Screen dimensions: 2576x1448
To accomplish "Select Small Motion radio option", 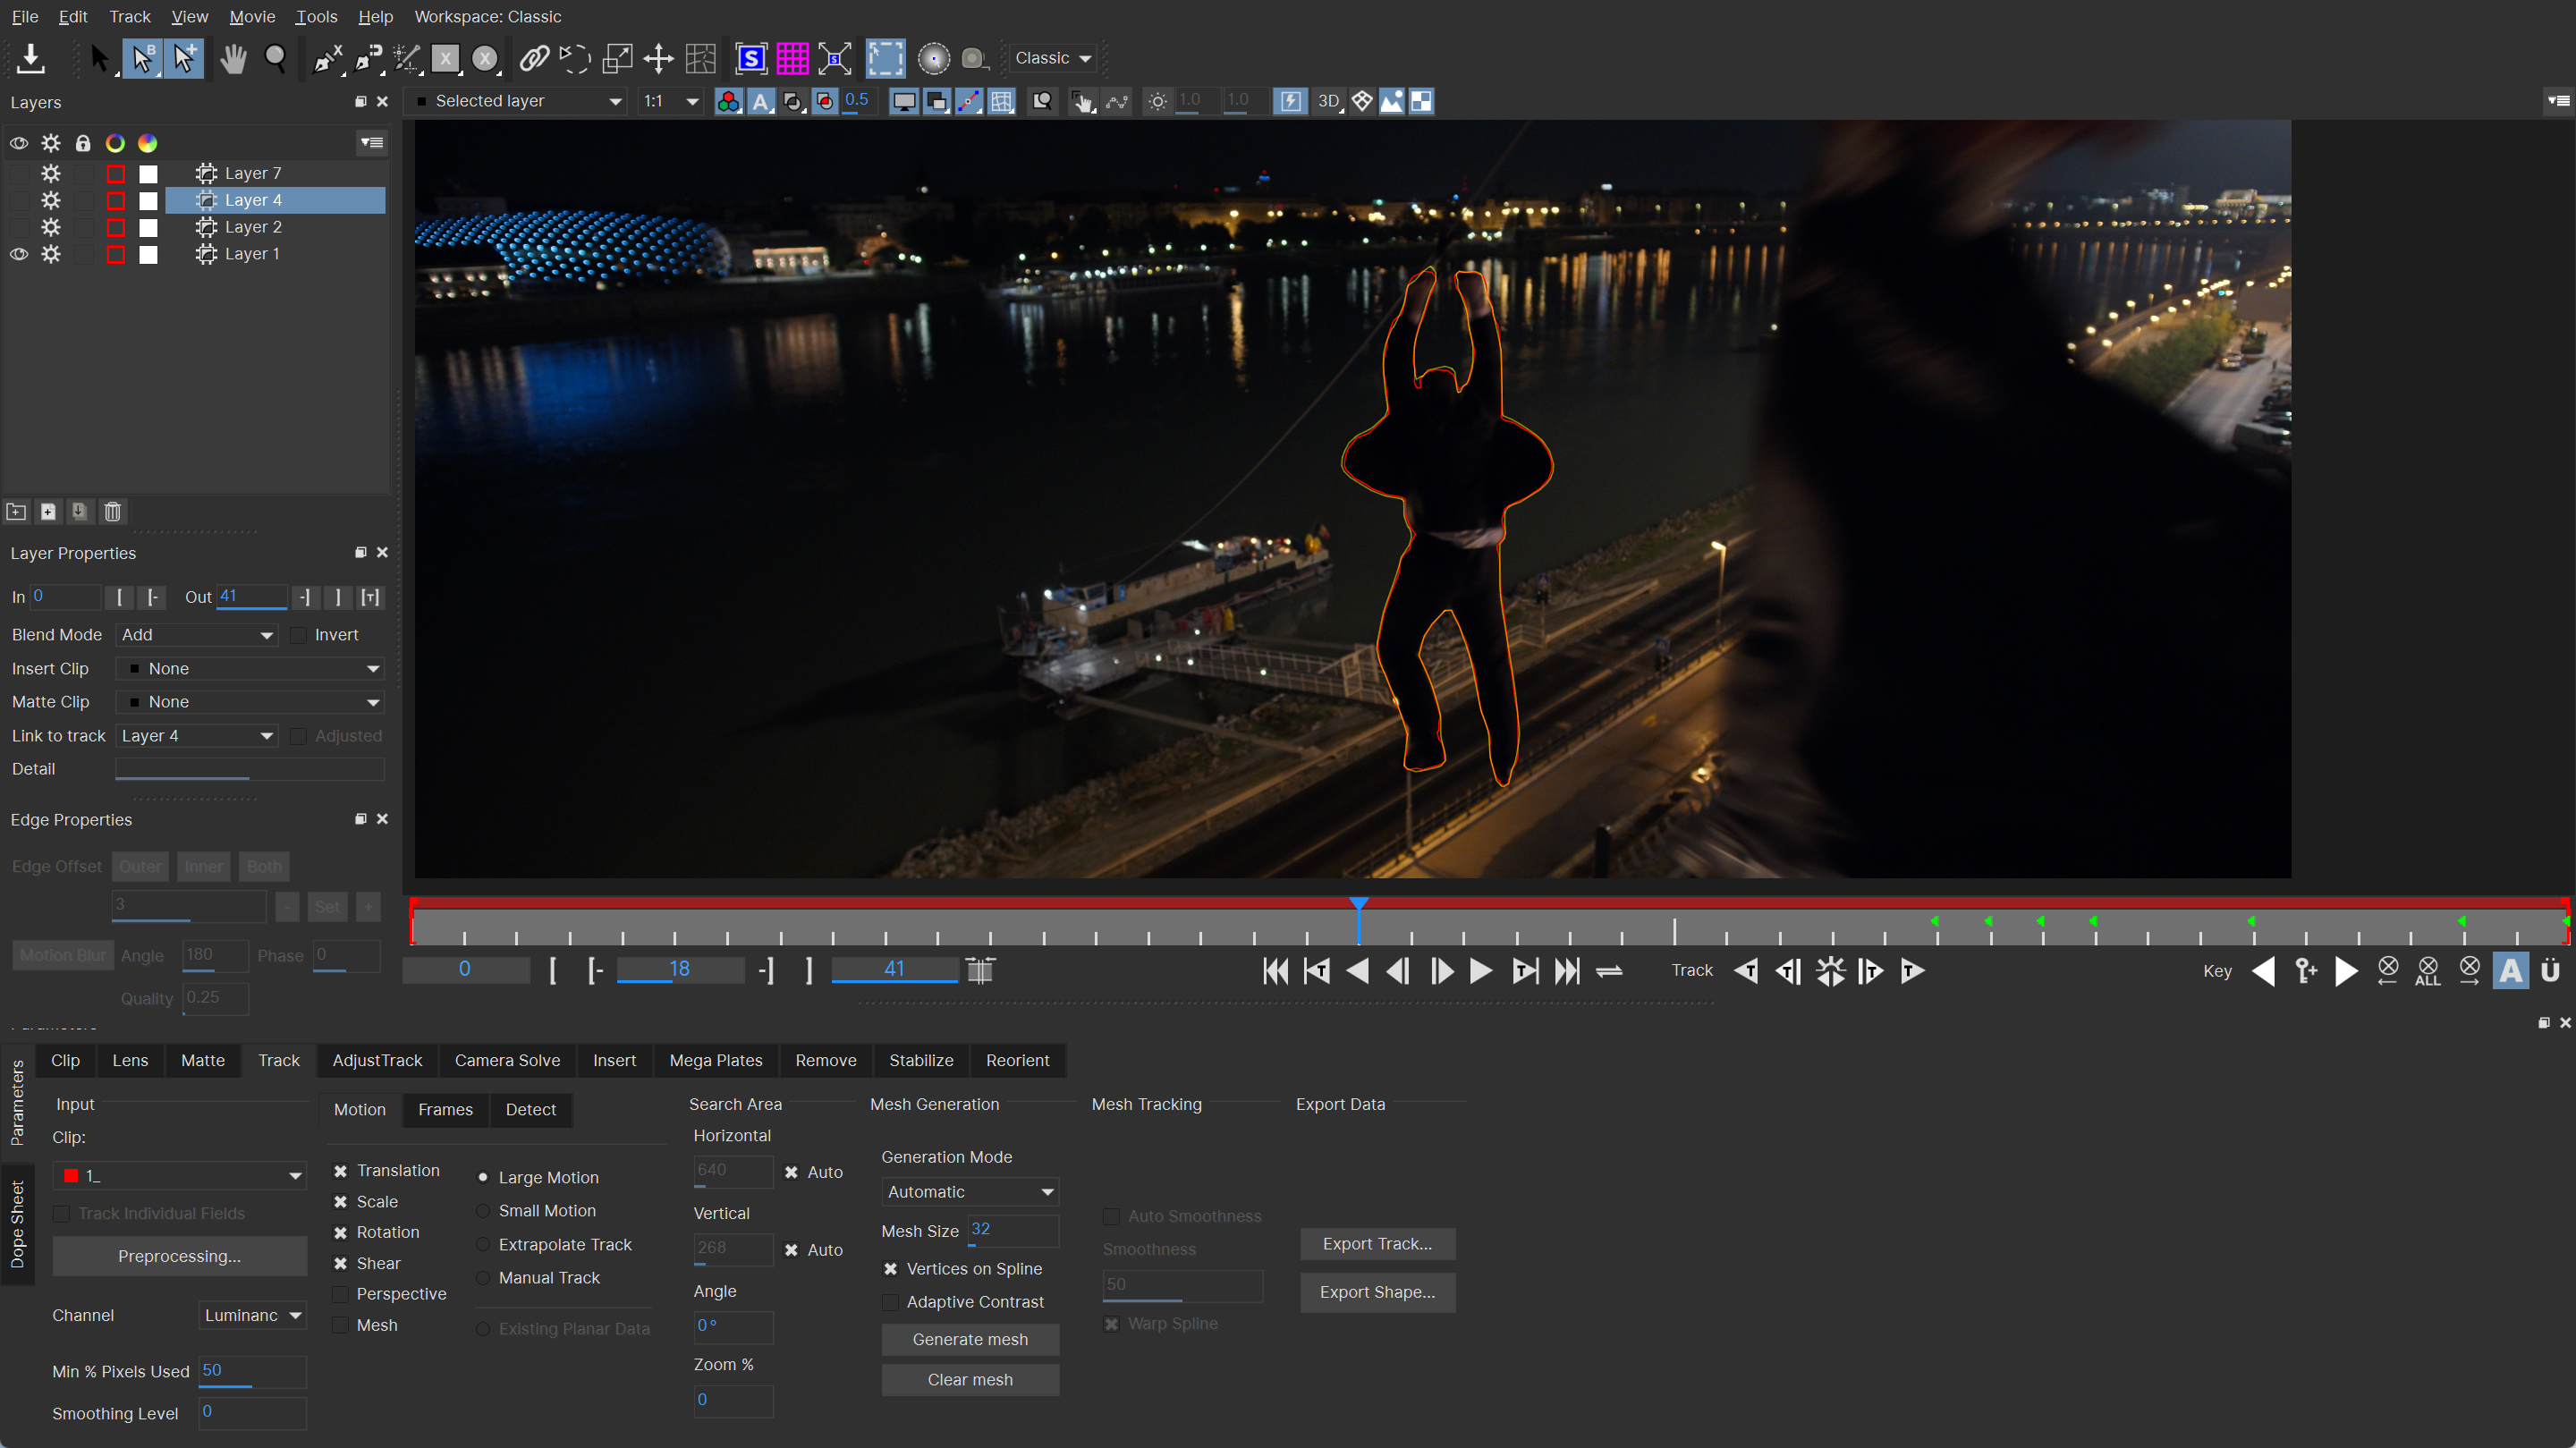I will click(483, 1211).
